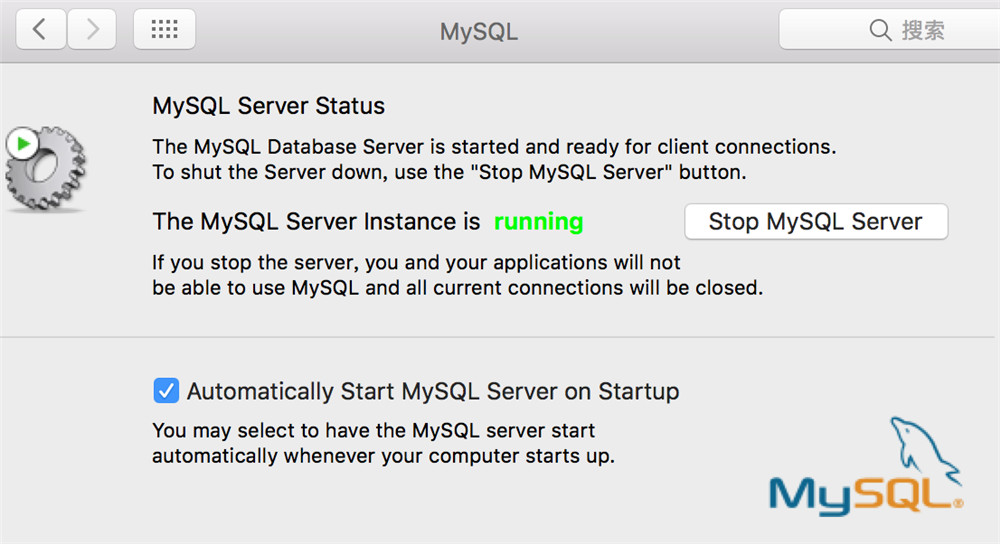Image resolution: width=1000 pixels, height=544 pixels.
Task: Go back with the left chevron button
Action: 41,29
